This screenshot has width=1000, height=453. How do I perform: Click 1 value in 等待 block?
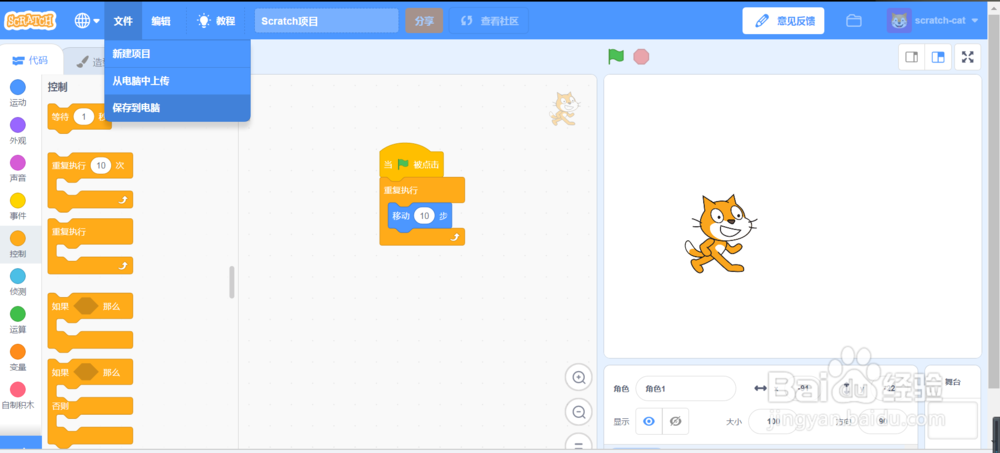click(84, 117)
